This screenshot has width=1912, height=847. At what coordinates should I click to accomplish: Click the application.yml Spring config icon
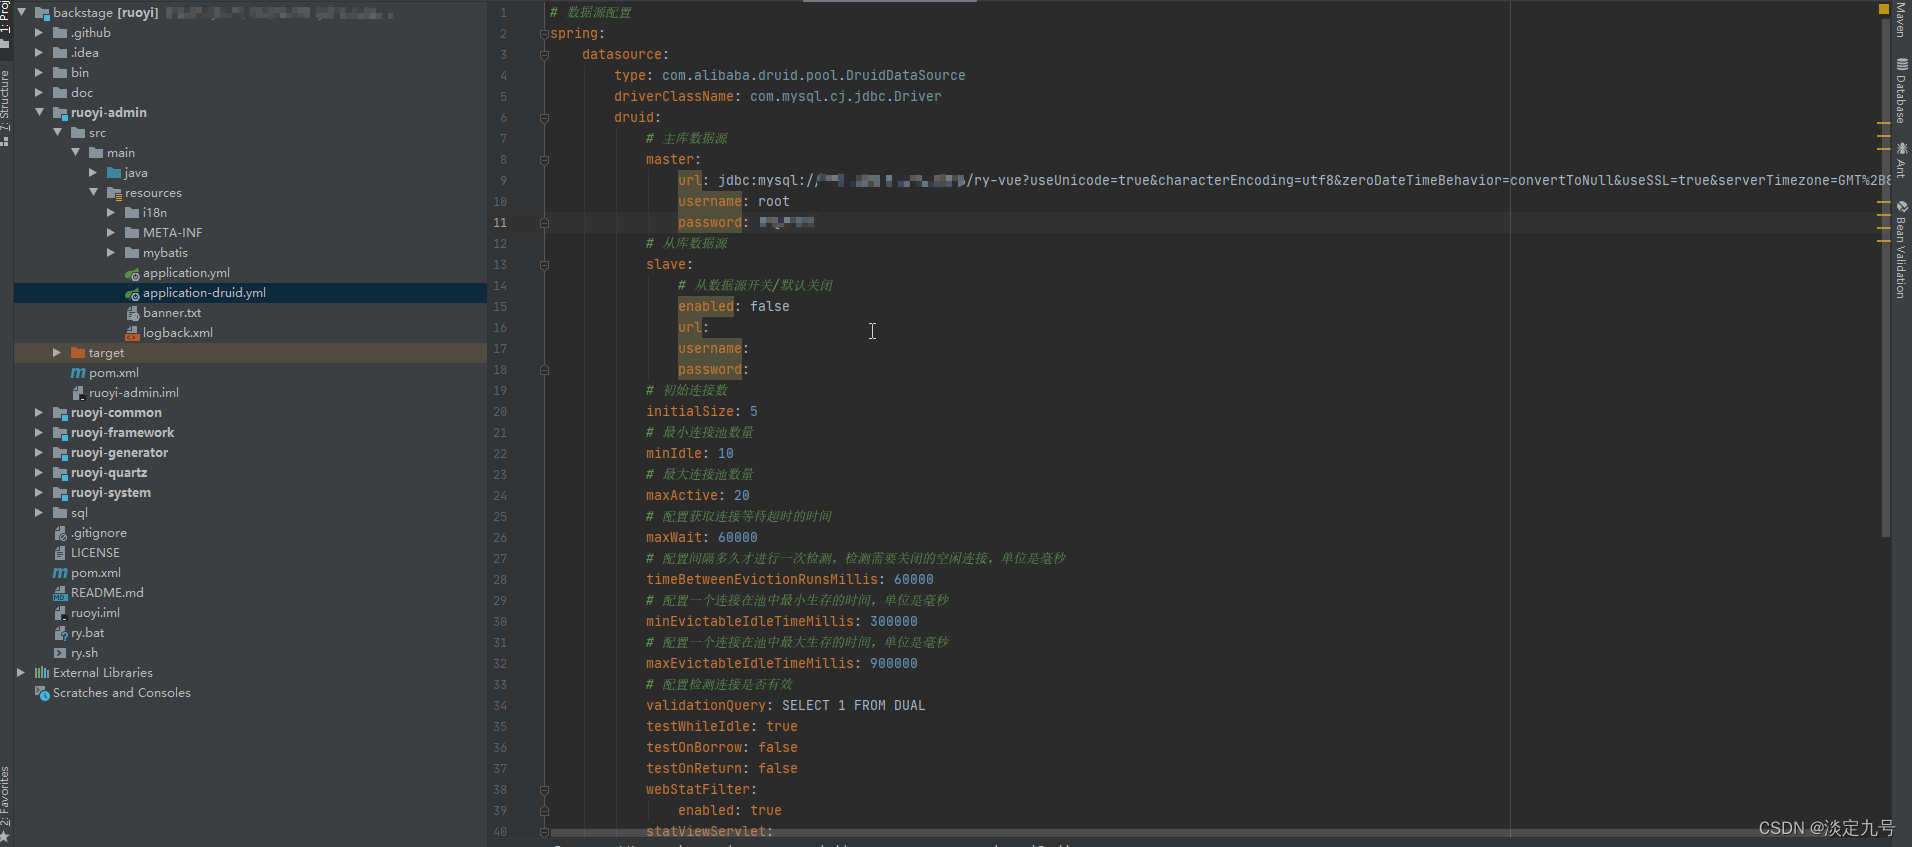coord(132,273)
